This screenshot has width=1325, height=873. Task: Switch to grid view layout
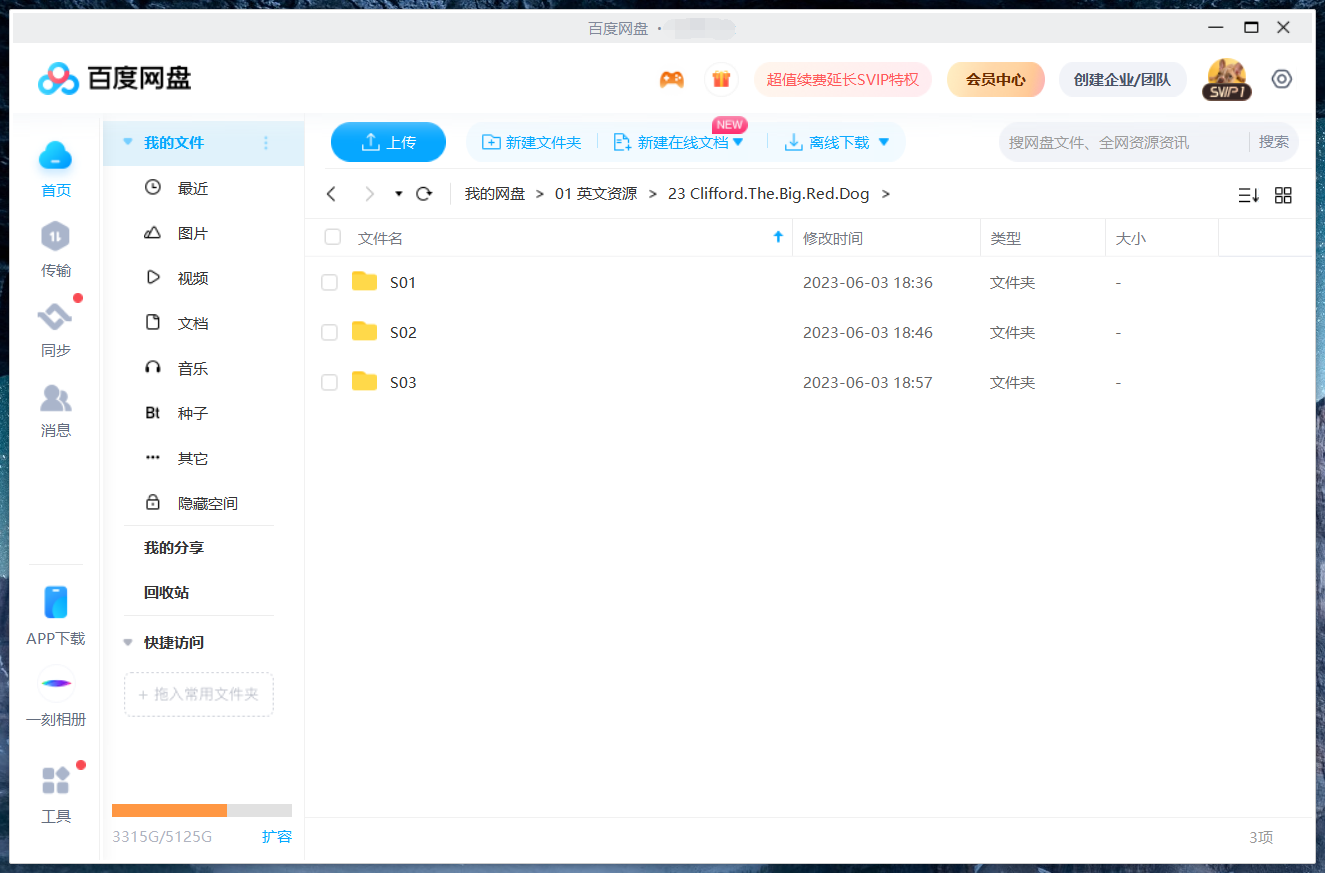[1283, 194]
